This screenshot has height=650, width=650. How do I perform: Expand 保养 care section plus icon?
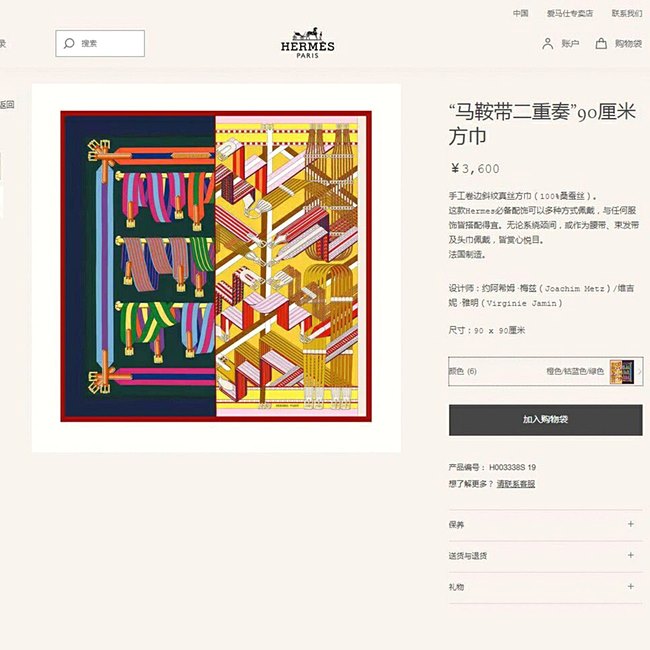click(631, 524)
